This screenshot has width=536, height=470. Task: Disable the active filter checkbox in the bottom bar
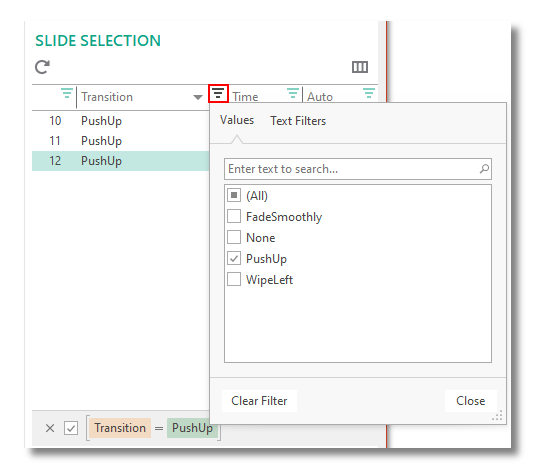pyautogui.click(x=71, y=428)
